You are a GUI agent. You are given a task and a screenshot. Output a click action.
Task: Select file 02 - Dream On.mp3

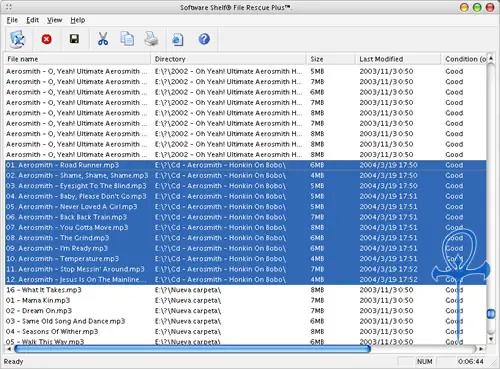click(x=39, y=311)
